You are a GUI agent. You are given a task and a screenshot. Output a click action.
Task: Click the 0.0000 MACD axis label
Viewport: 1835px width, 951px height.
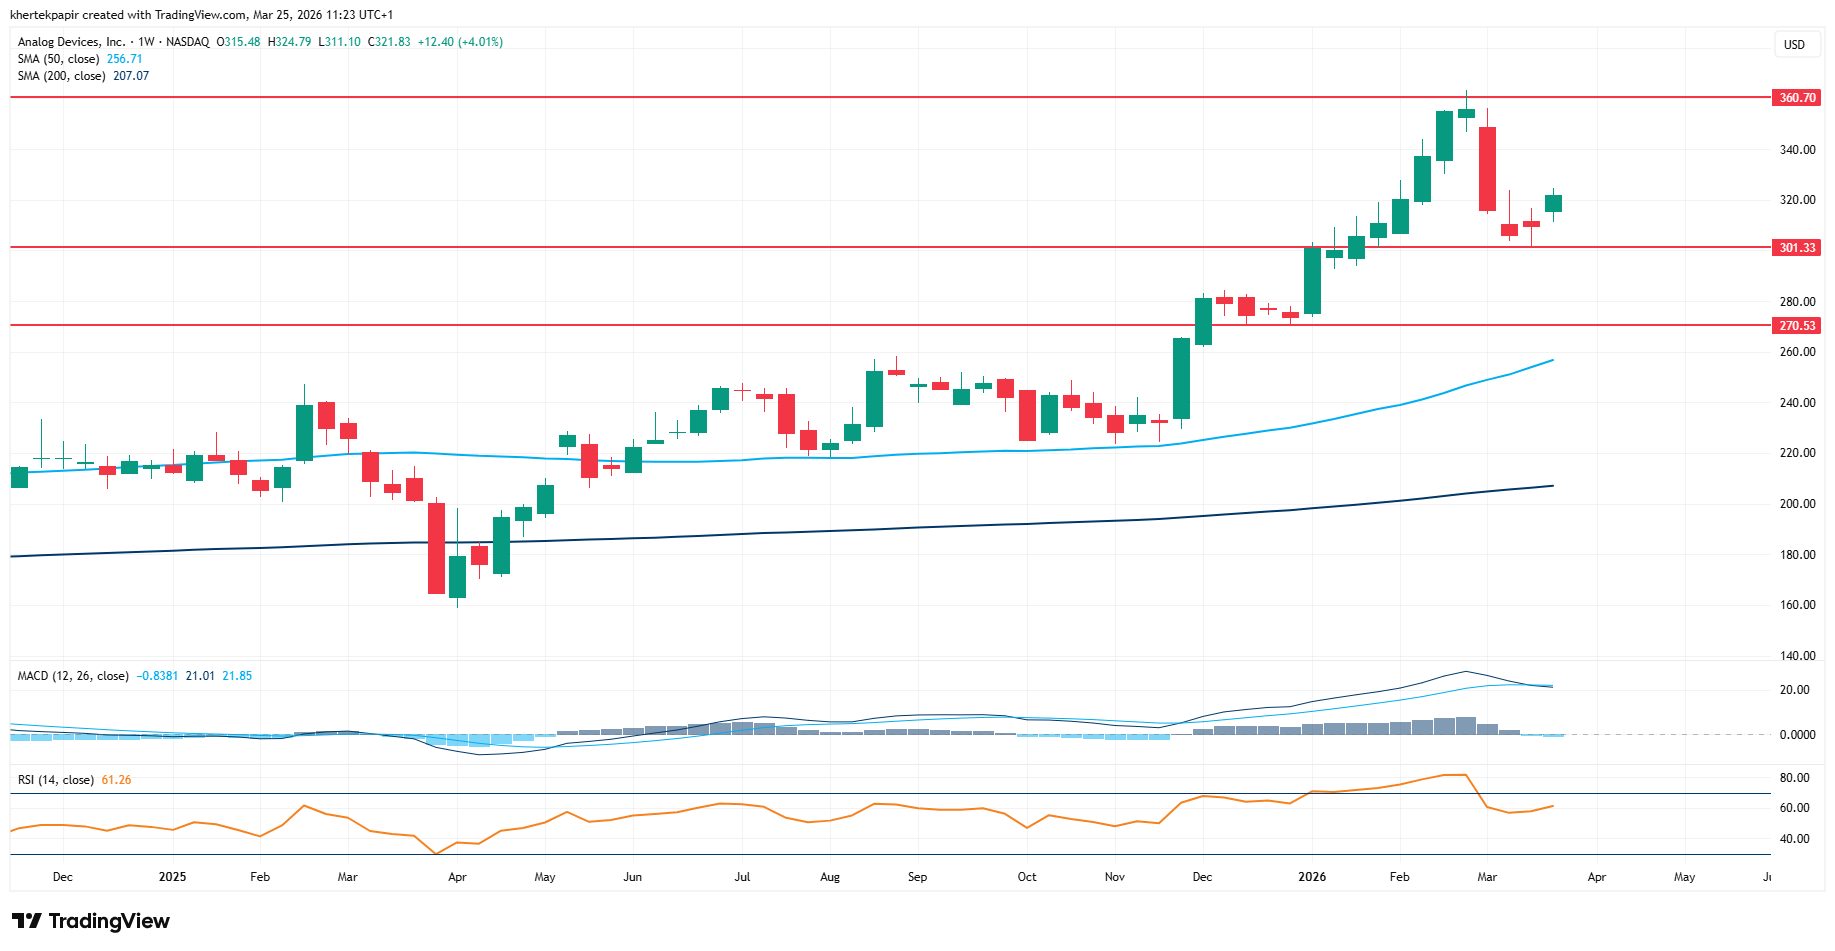[x=1797, y=735]
